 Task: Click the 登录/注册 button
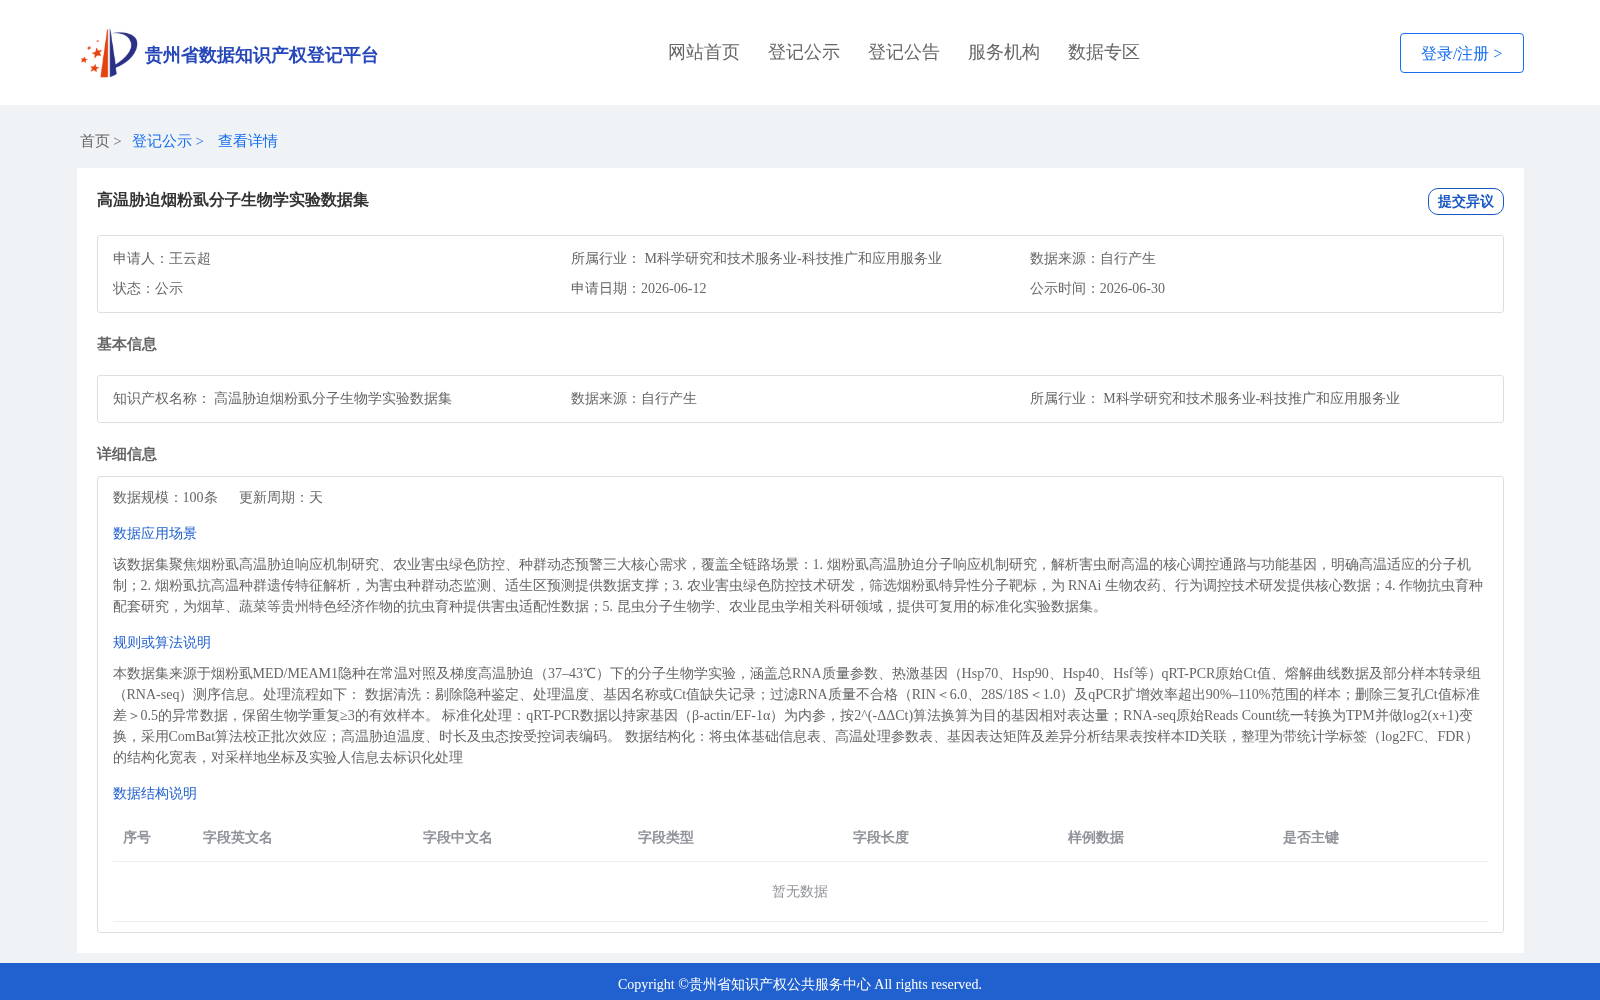(1461, 53)
